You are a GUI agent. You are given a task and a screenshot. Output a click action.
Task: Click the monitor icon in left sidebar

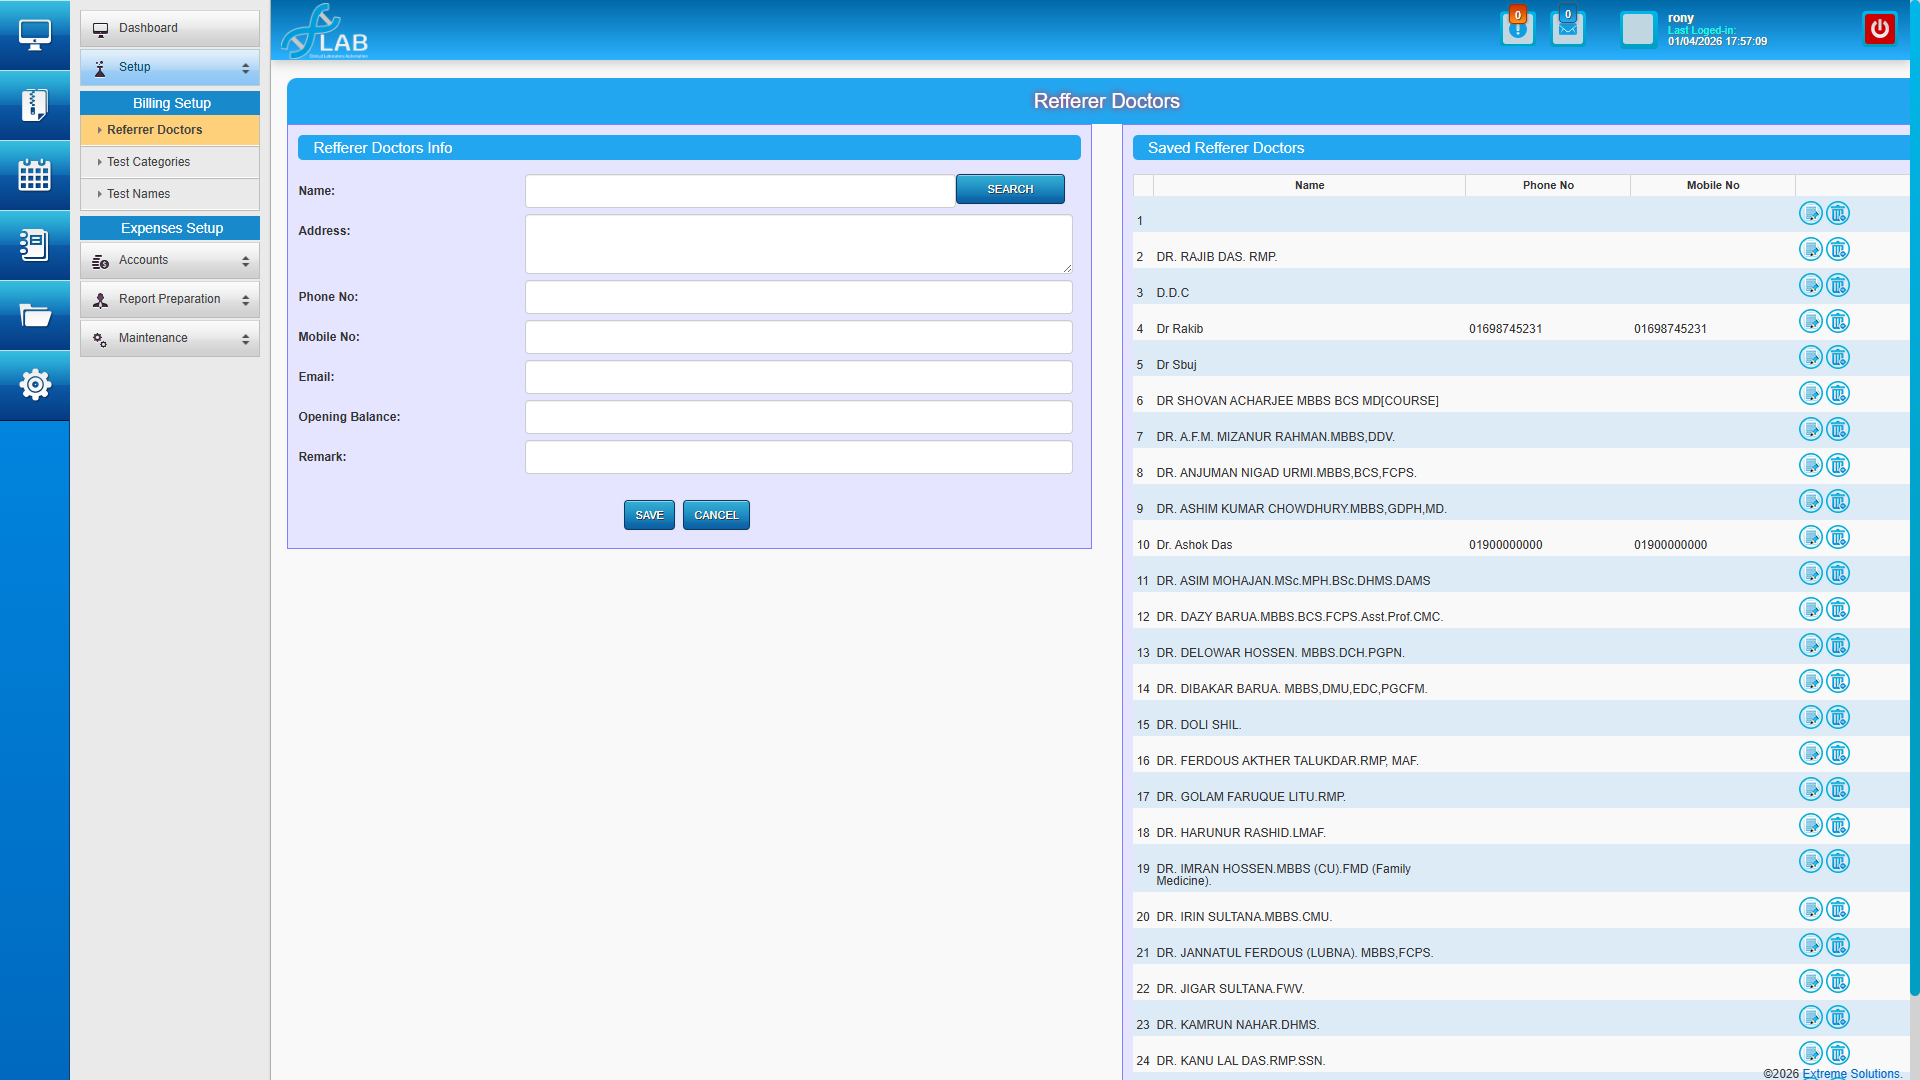coord(34,35)
